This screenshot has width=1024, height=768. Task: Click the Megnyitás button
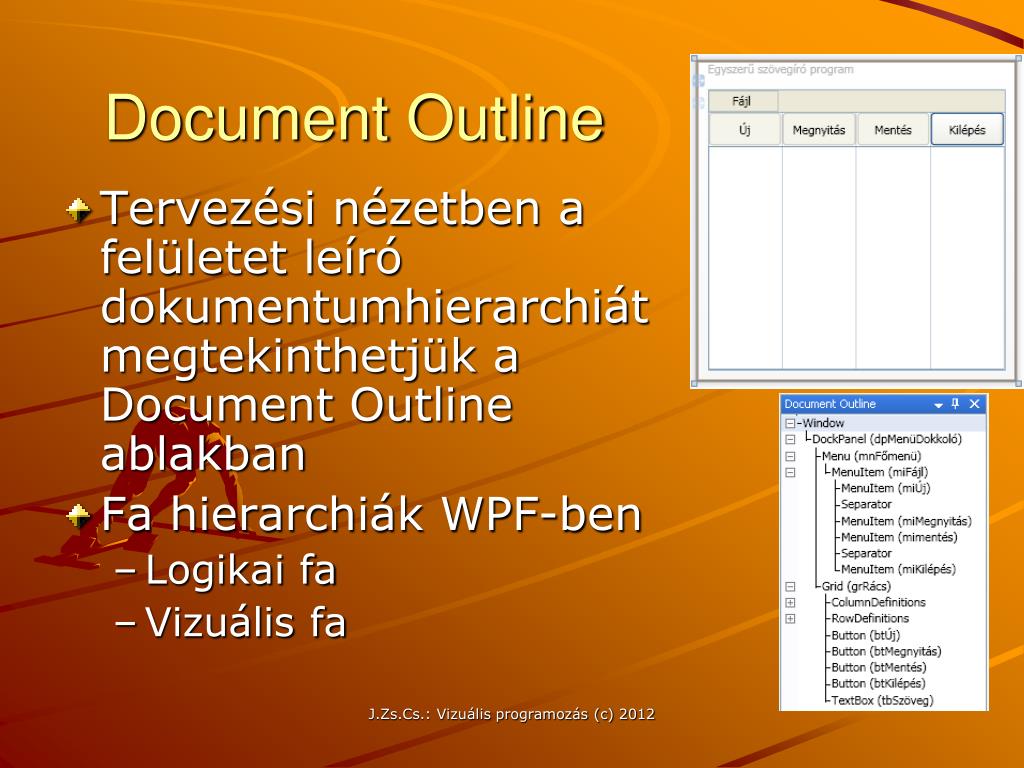tap(819, 129)
